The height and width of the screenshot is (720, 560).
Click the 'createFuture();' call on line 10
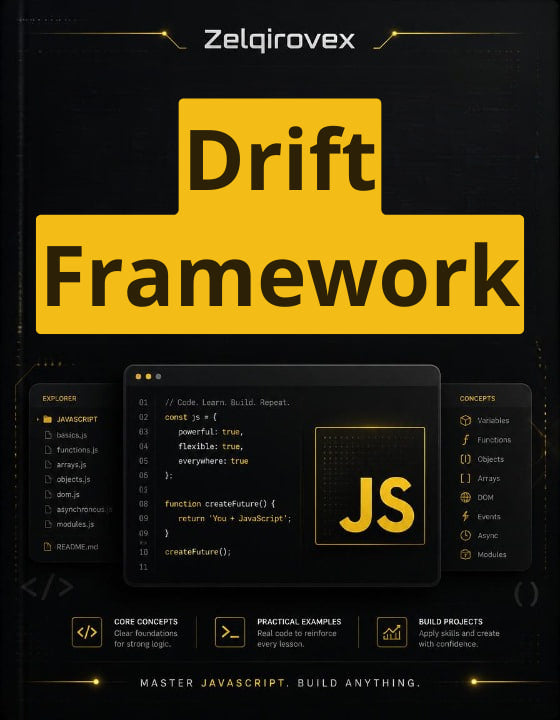coord(198,552)
